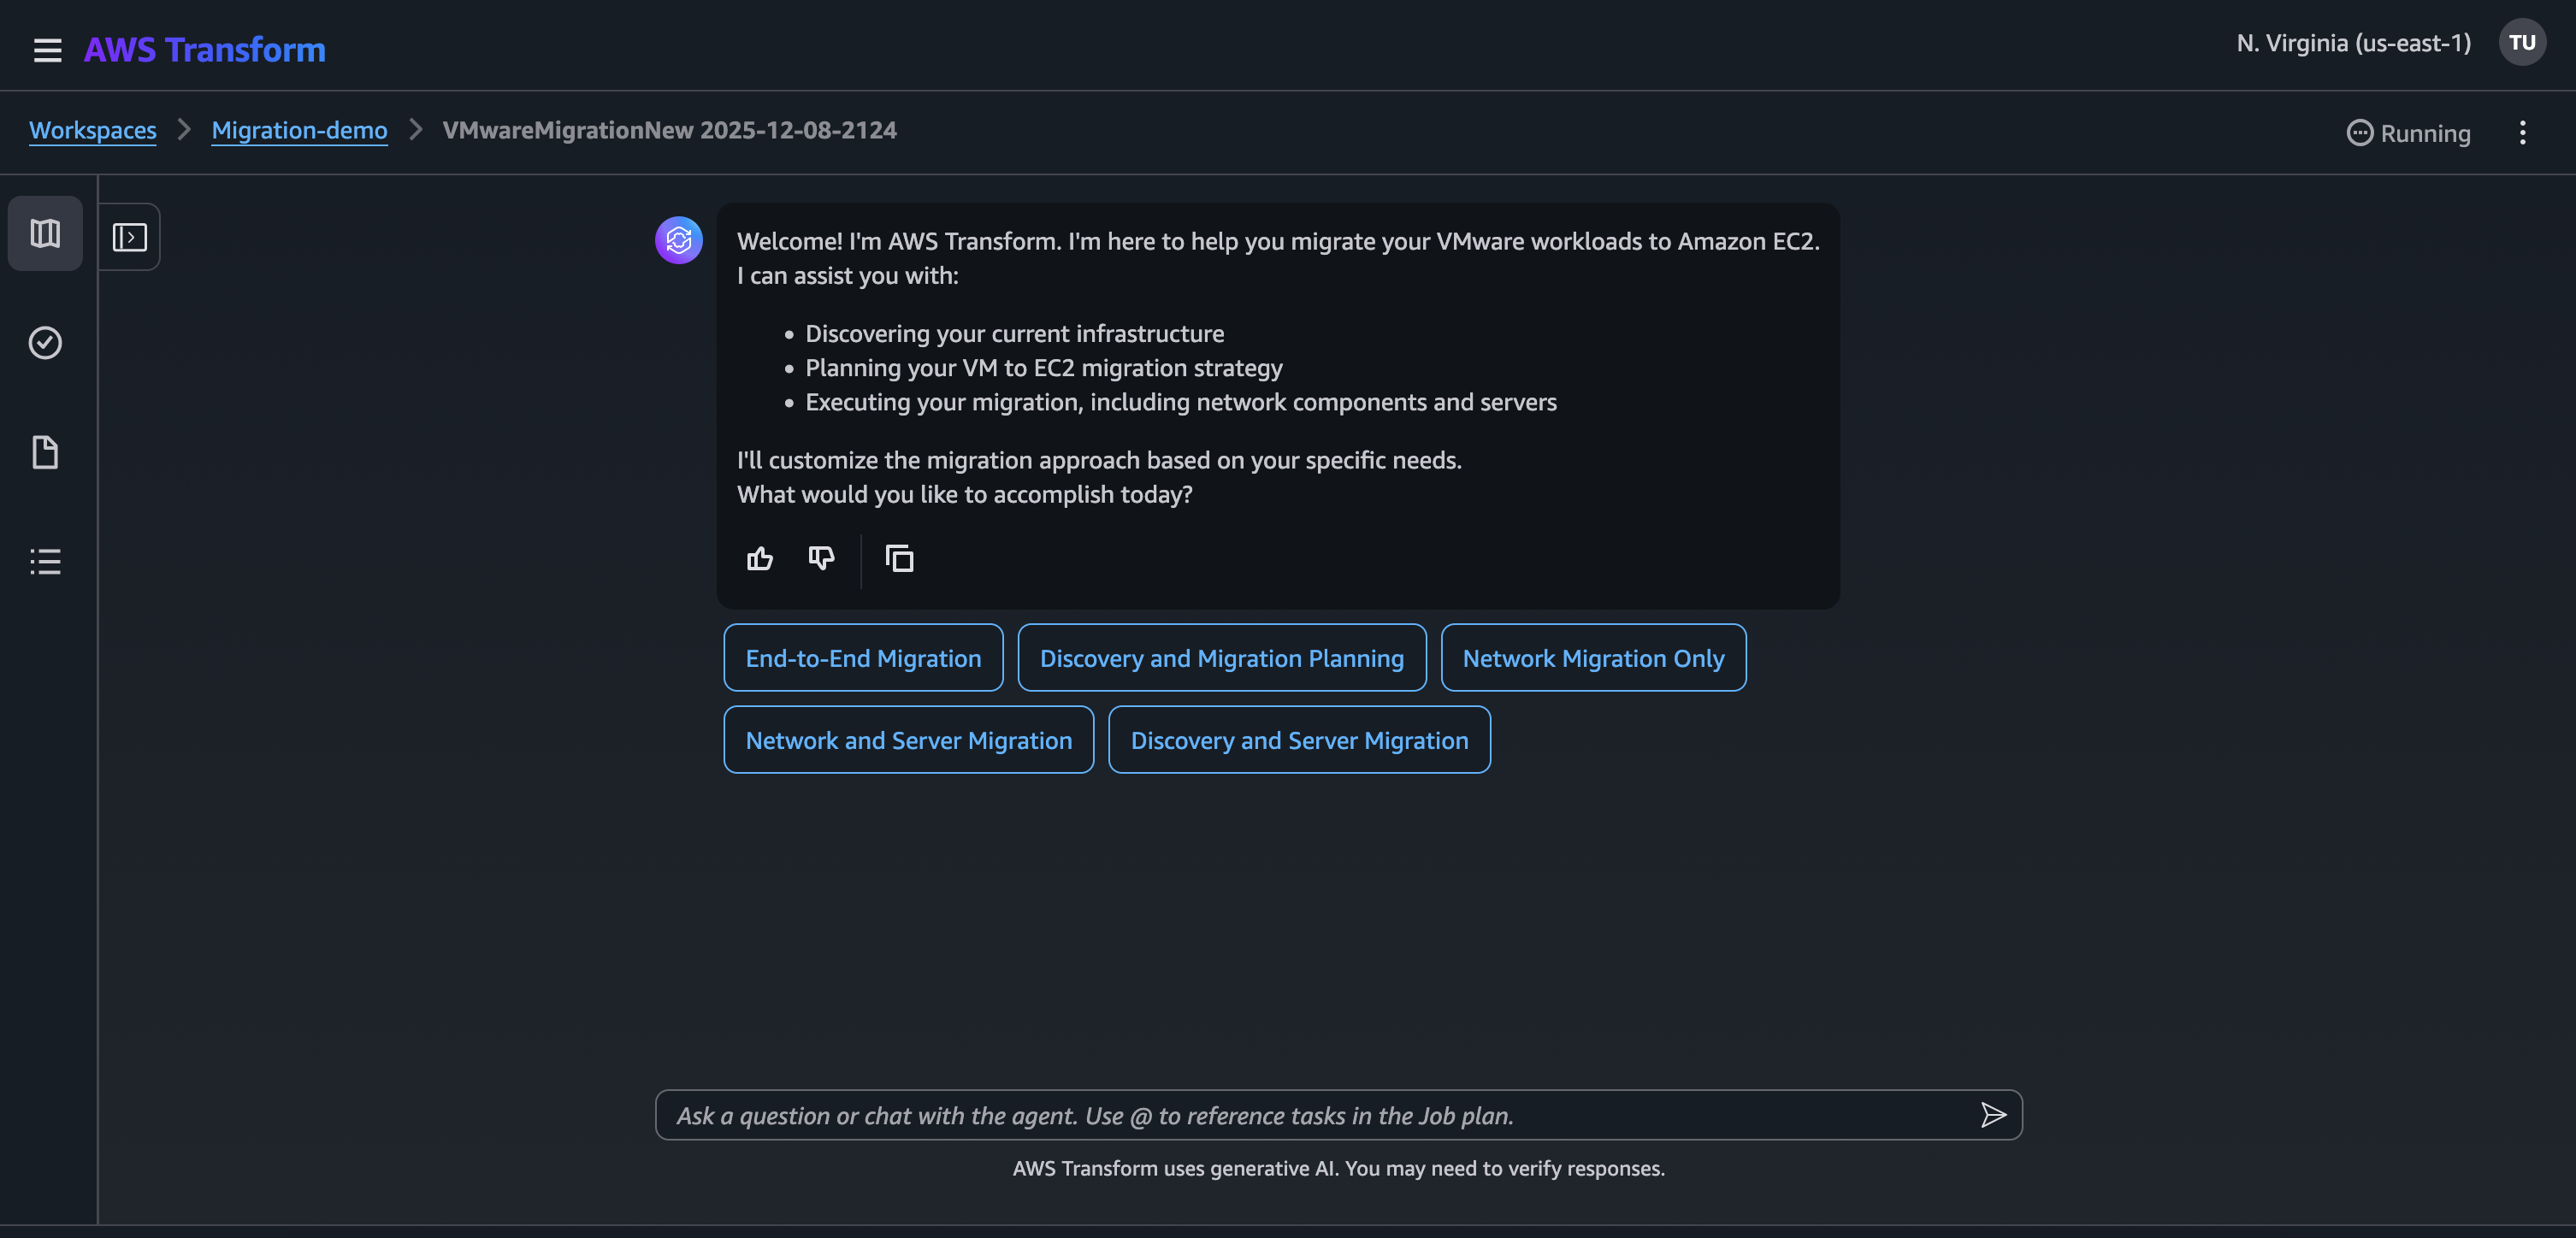Click the Running status indicator
This screenshot has height=1238, width=2576.
pos(2407,132)
